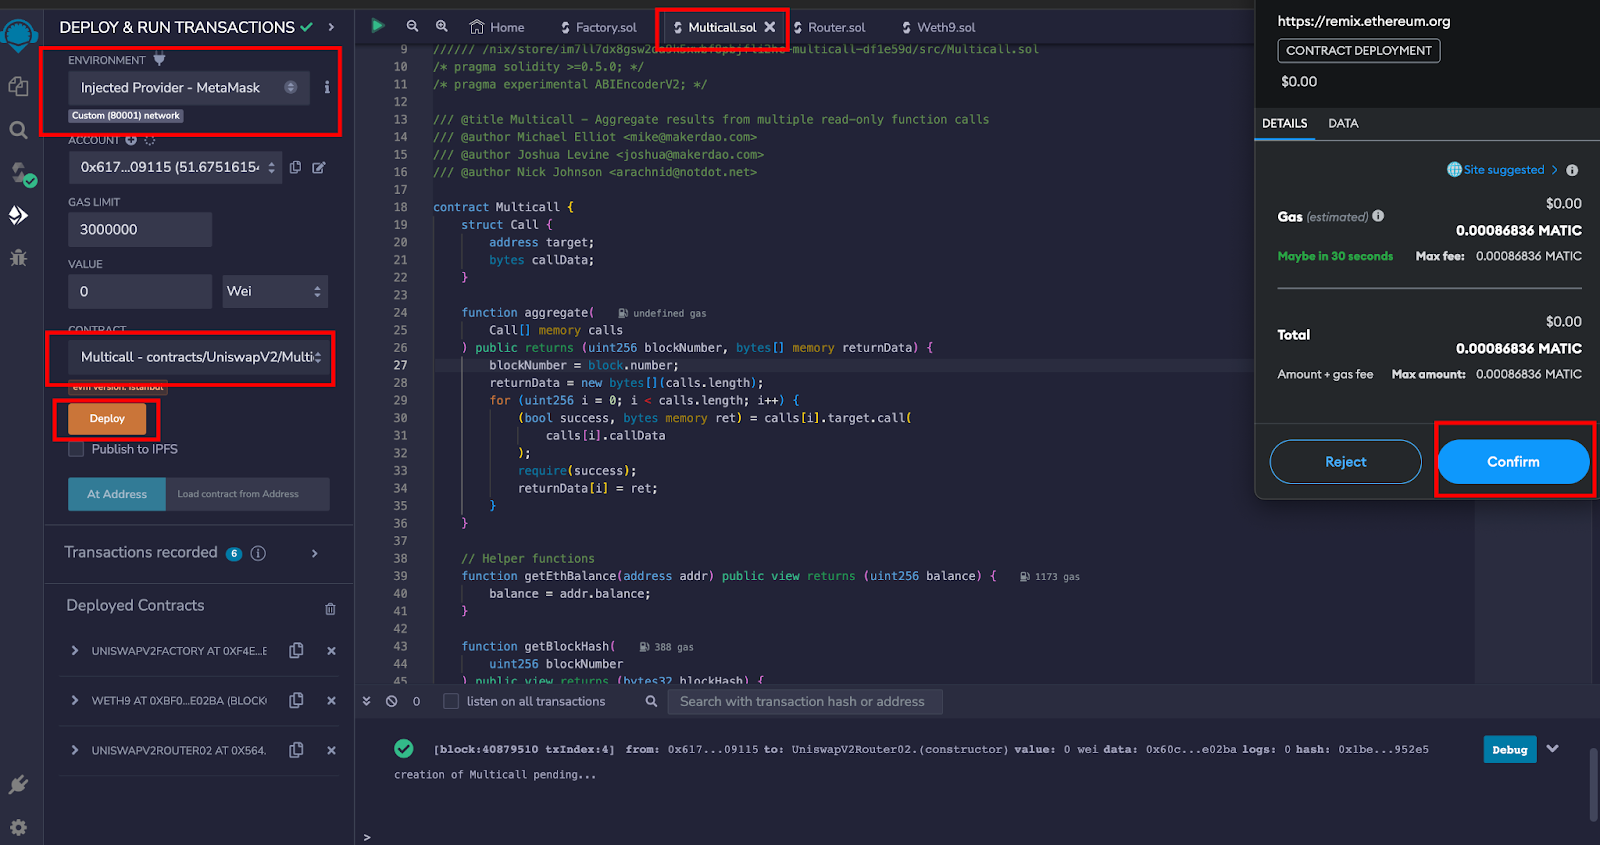Switch to the Factory.sol tab

pyautogui.click(x=599, y=27)
